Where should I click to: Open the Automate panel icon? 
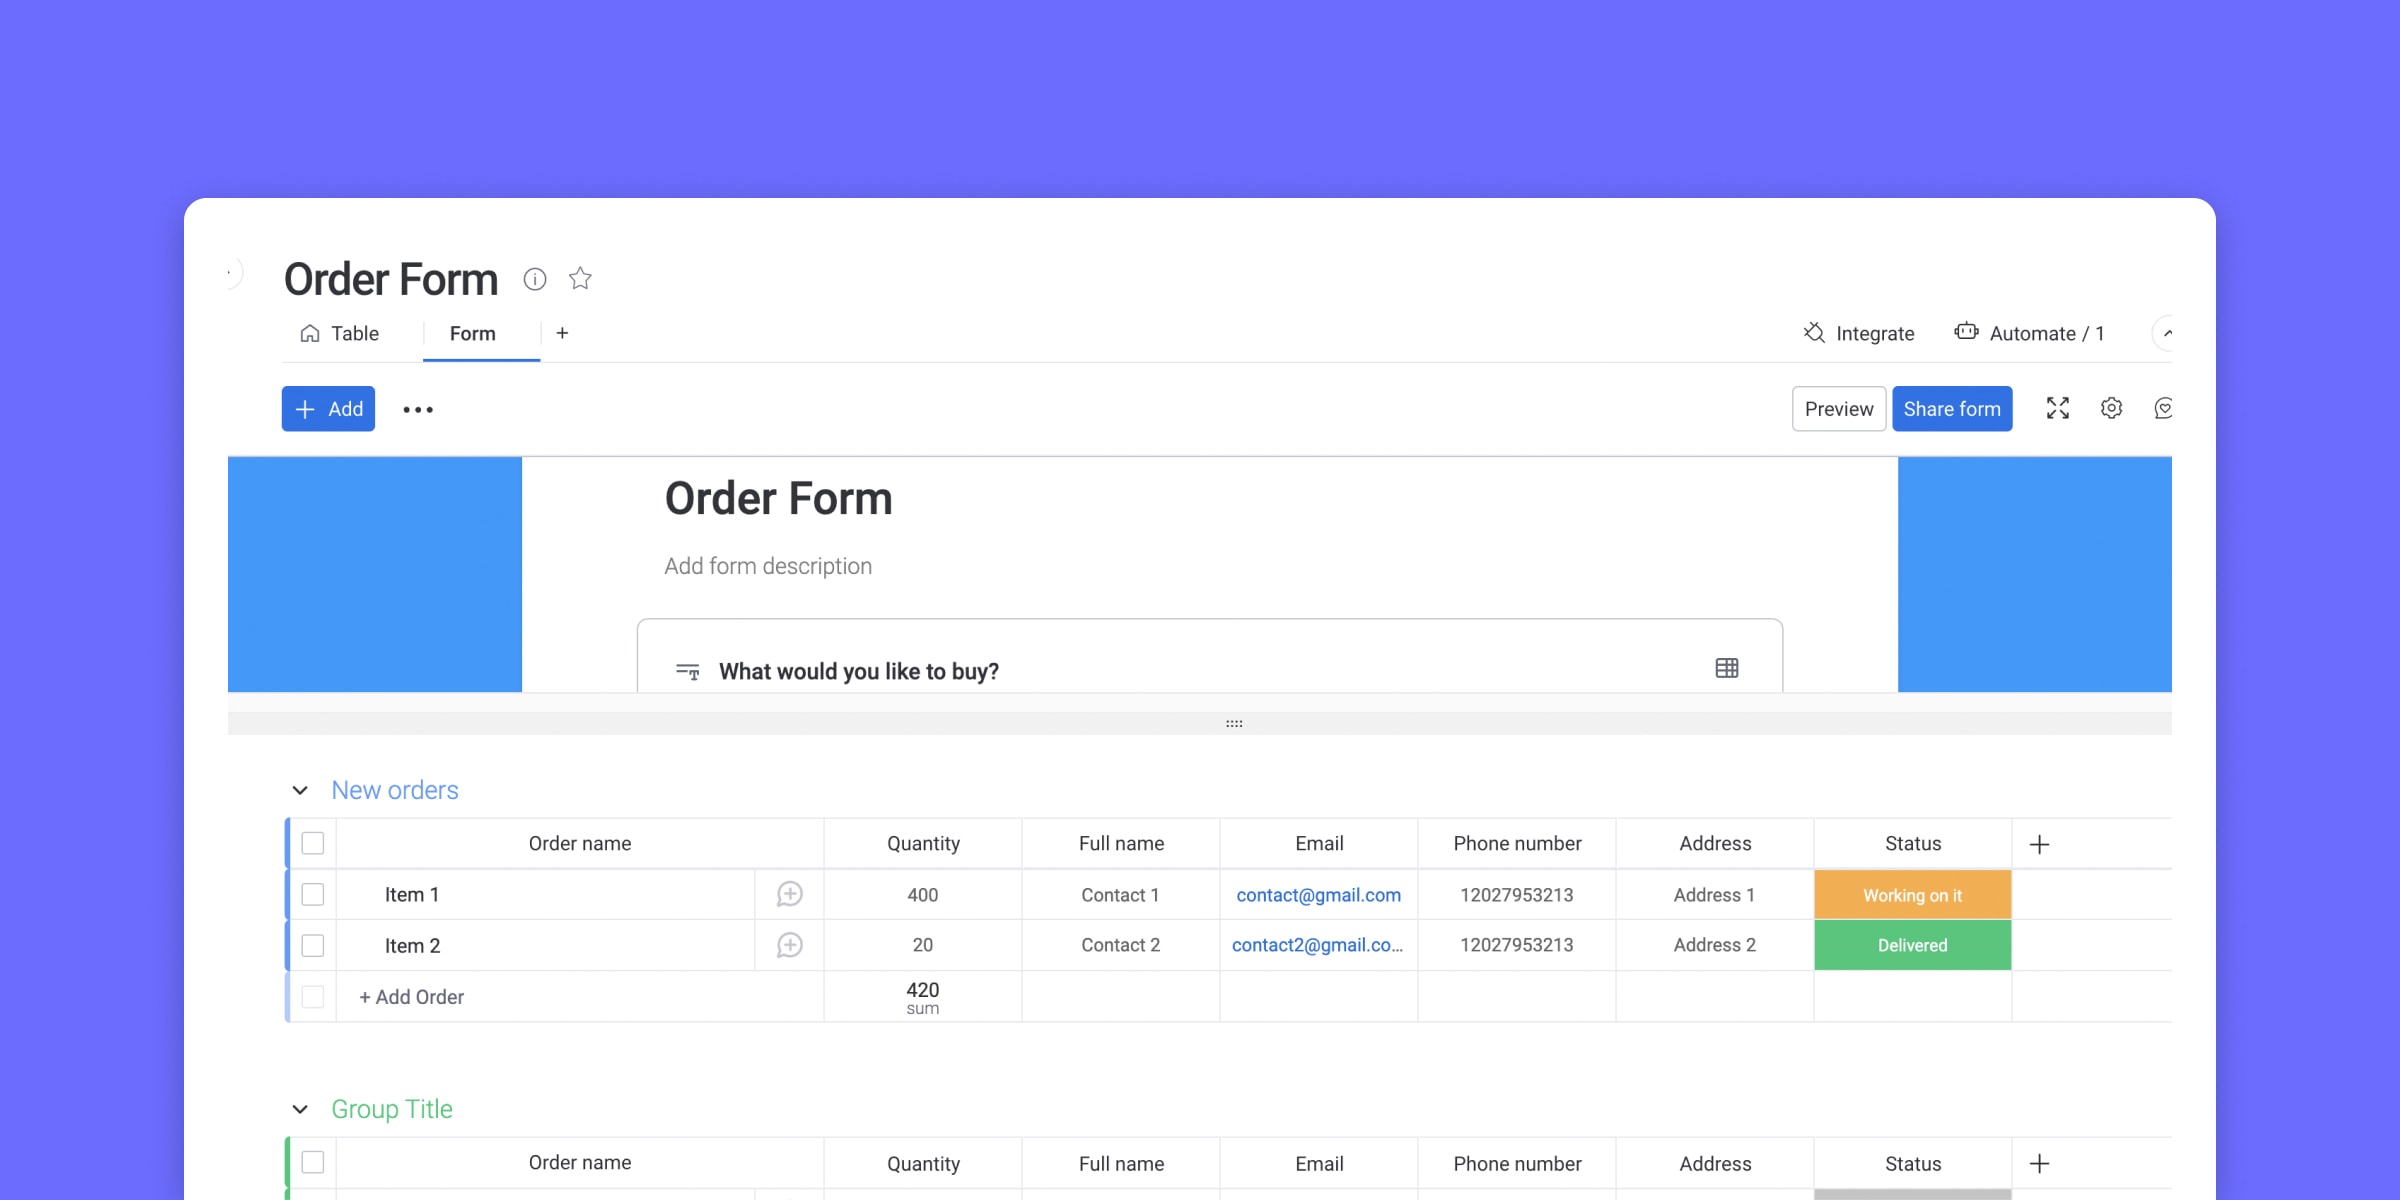coord(1965,332)
